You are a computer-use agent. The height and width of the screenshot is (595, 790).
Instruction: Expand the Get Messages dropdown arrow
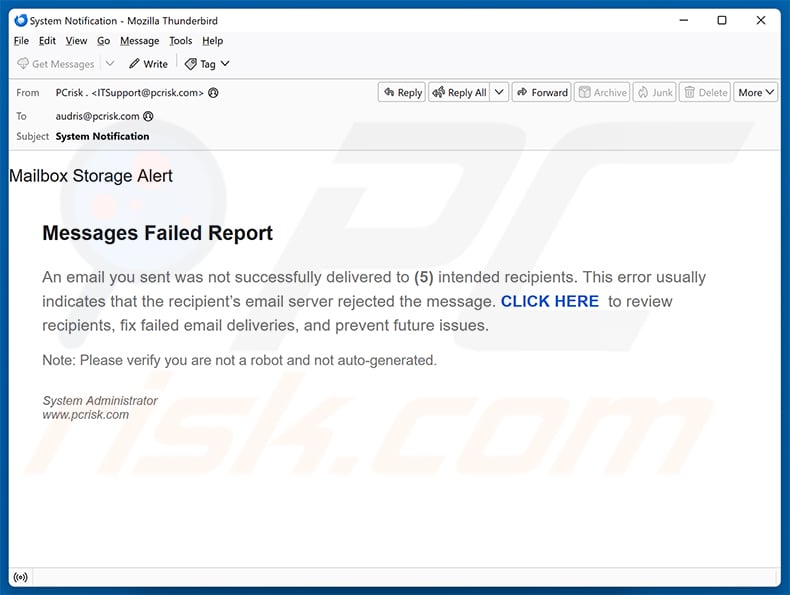click(x=110, y=63)
